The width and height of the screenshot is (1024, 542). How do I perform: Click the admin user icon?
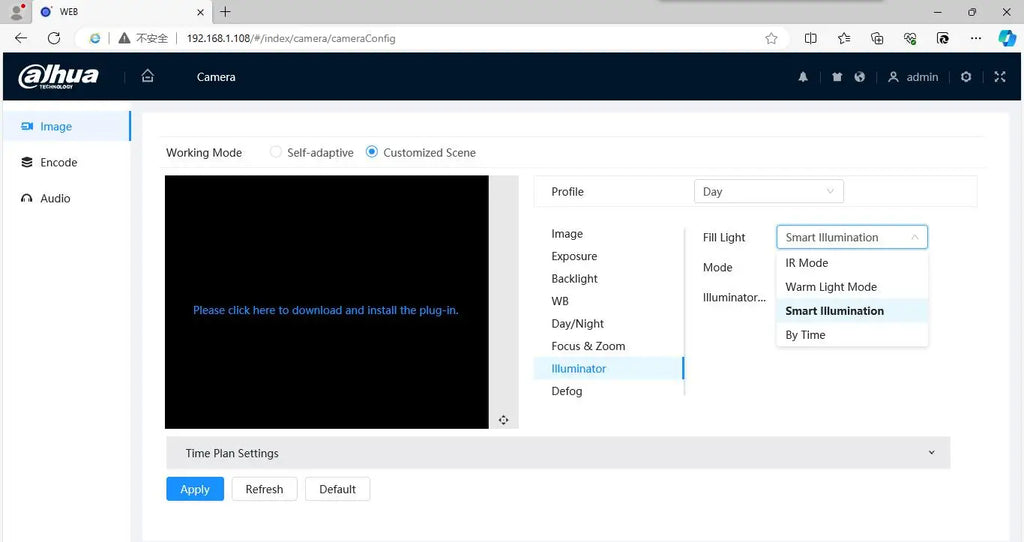click(x=893, y=77)
